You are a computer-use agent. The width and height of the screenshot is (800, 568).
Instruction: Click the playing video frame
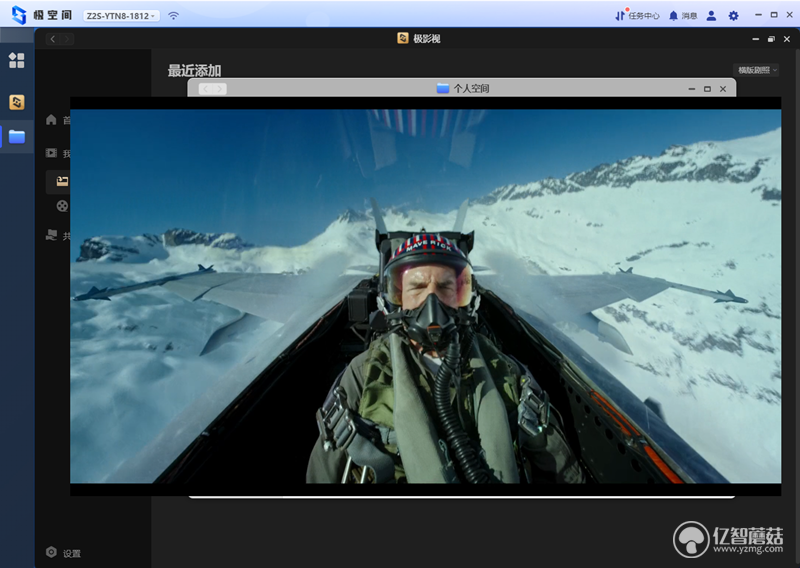tap(426, 296)
